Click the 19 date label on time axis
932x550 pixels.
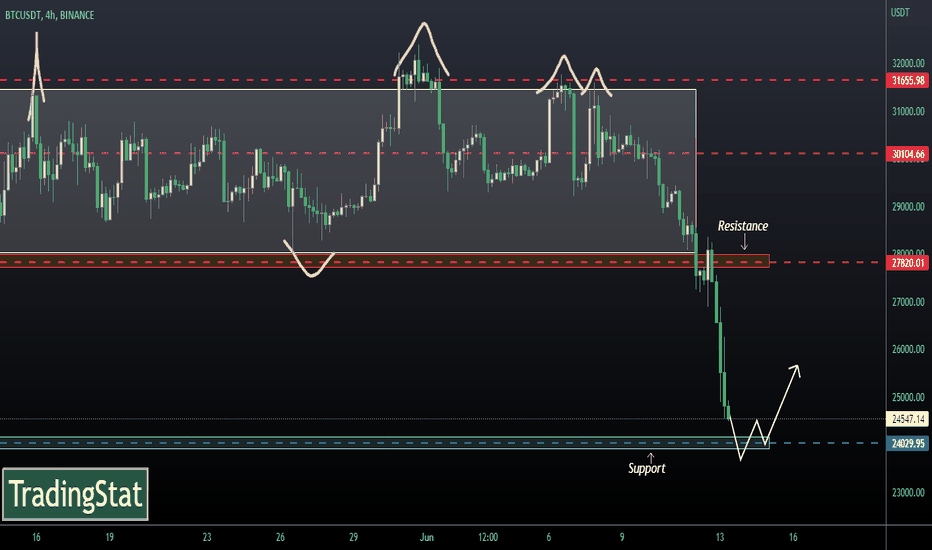109,538
